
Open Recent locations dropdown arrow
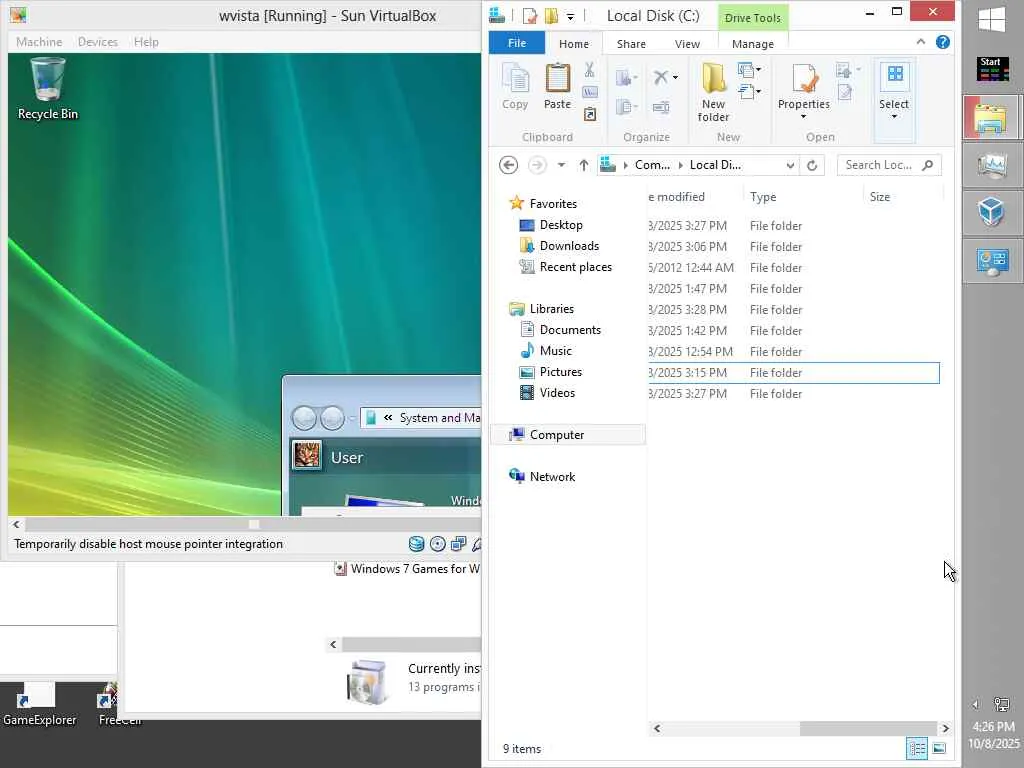coord(561,165)
